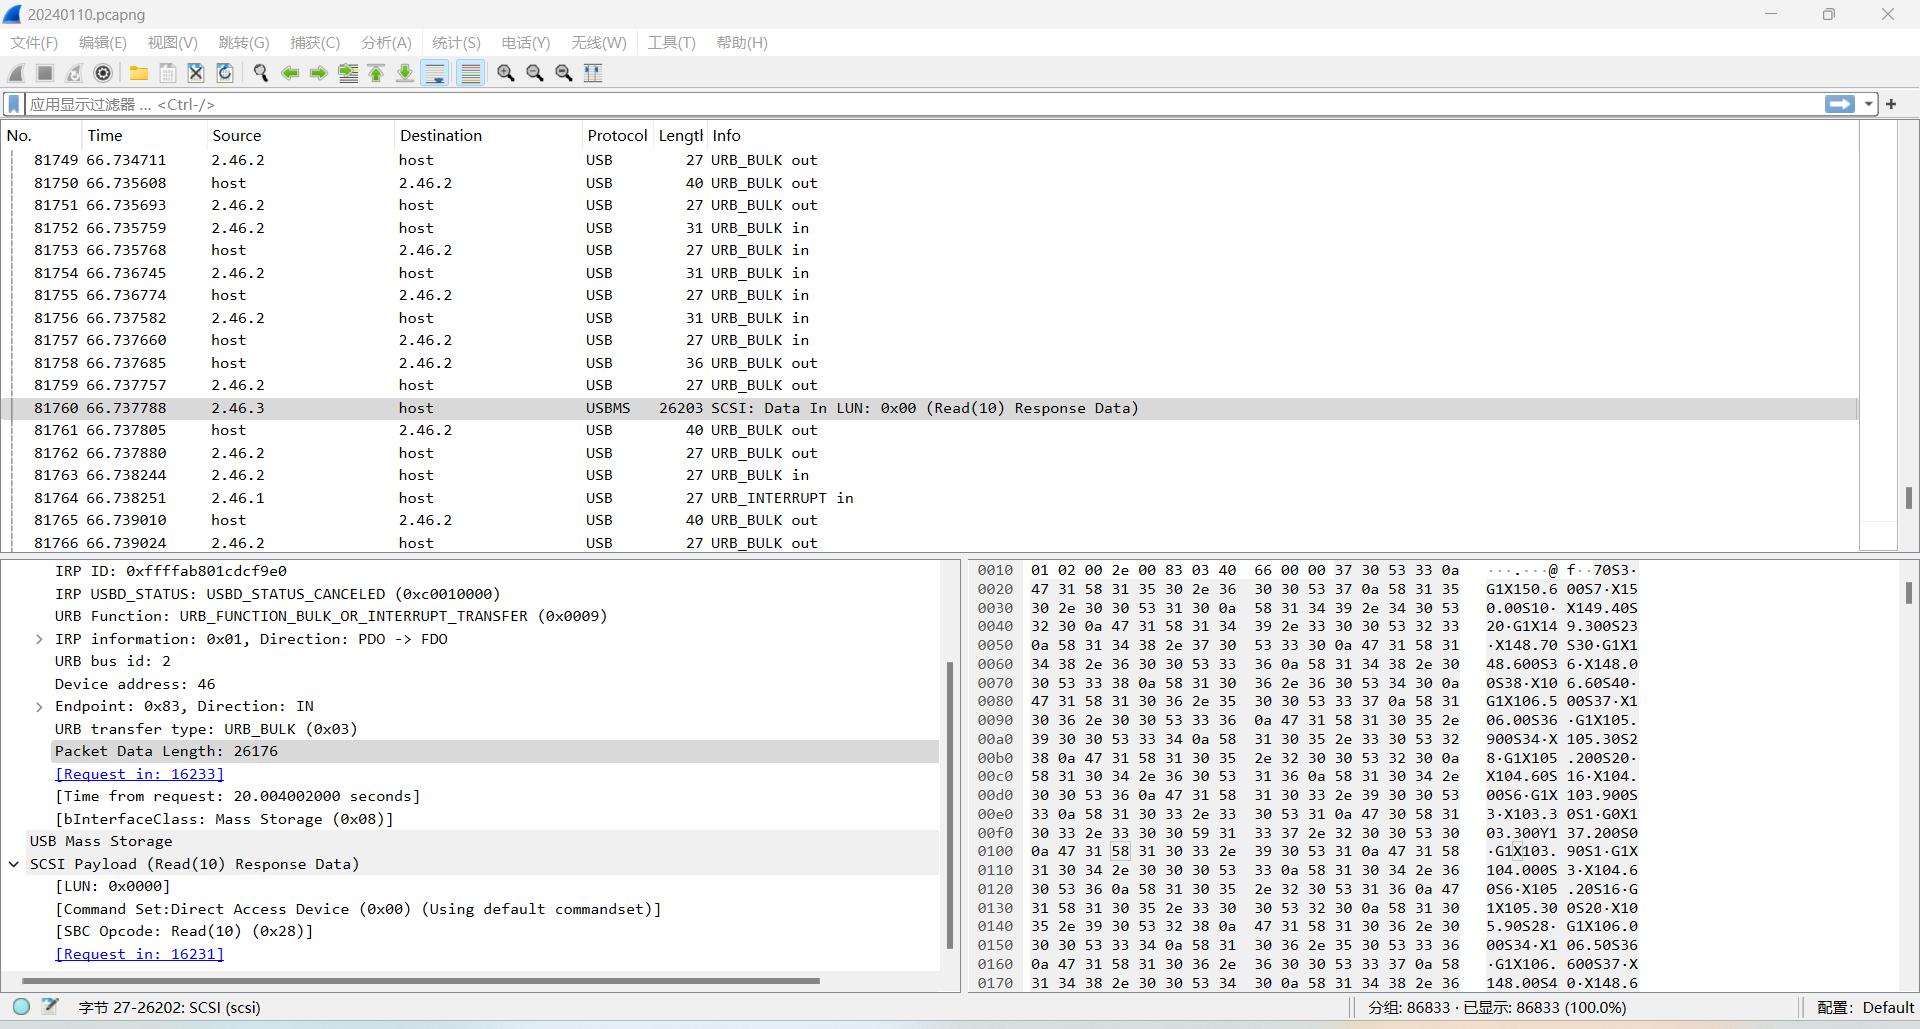This screenshot has height=1029, width=1920.
Task: Click the resize columns toolbar icon
Action: click(593, 73)
